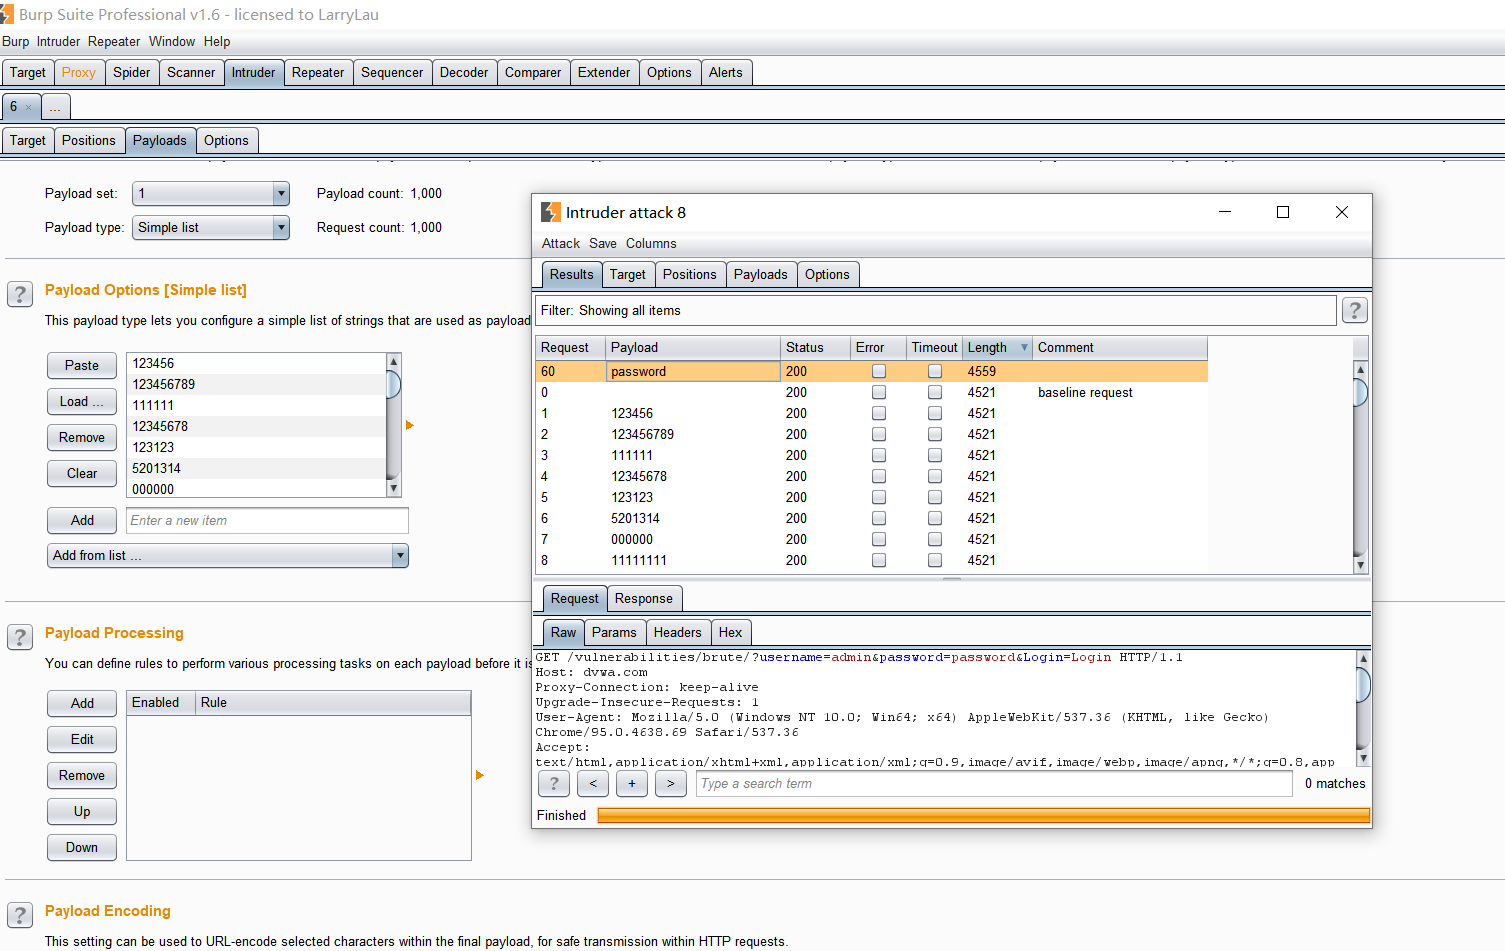Go to next search match arrow
This screenshot has width=1505, height=951.
pyautogui.click(x=671, y=784)
